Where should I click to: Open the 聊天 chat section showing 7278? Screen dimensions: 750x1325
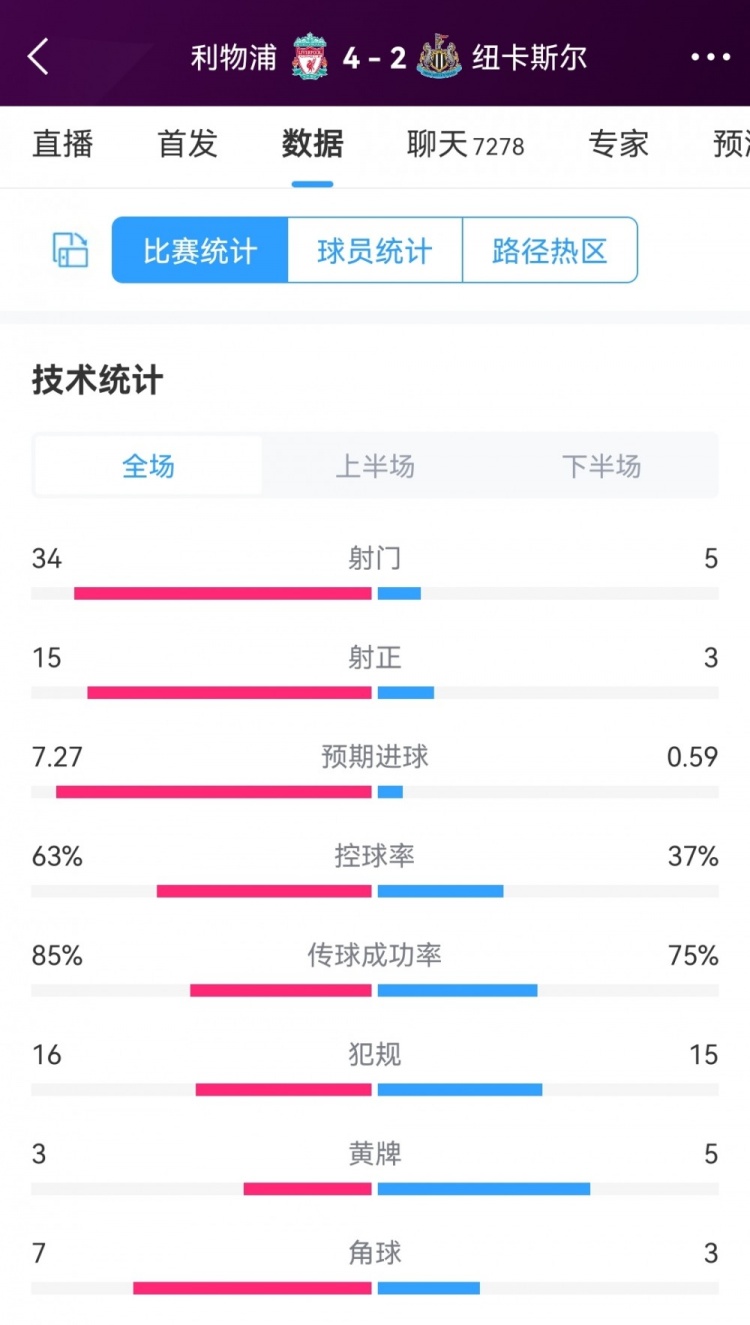point(463,144)
